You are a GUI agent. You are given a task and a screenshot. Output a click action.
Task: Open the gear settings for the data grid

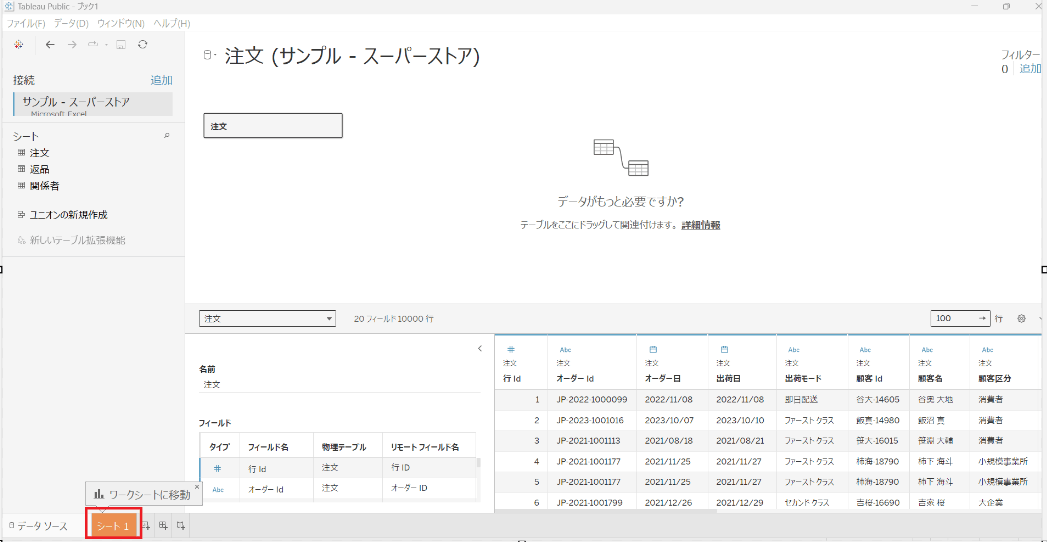pyautogui.click(x=1021, y=319)
